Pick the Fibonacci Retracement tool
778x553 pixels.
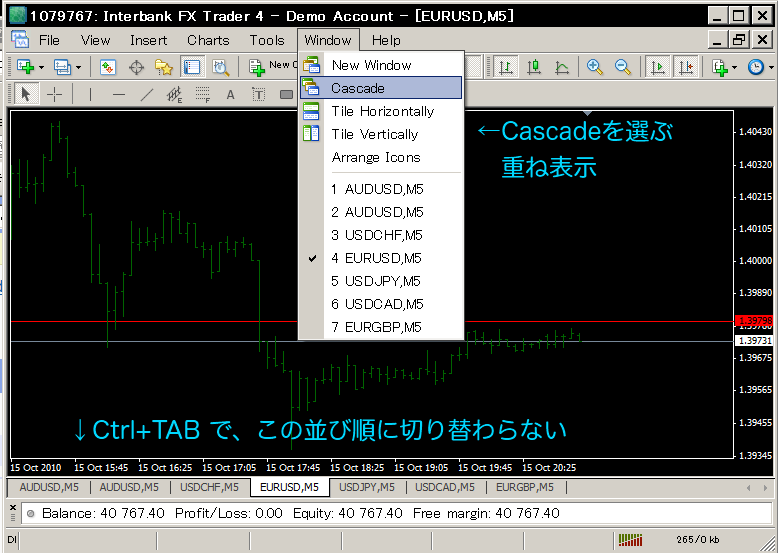click(x=202, y=94)
